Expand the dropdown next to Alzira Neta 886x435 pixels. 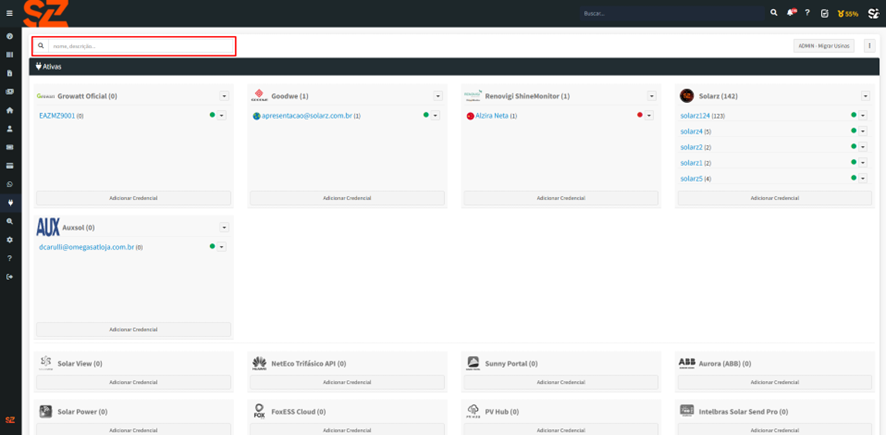(x=649, y=116)
